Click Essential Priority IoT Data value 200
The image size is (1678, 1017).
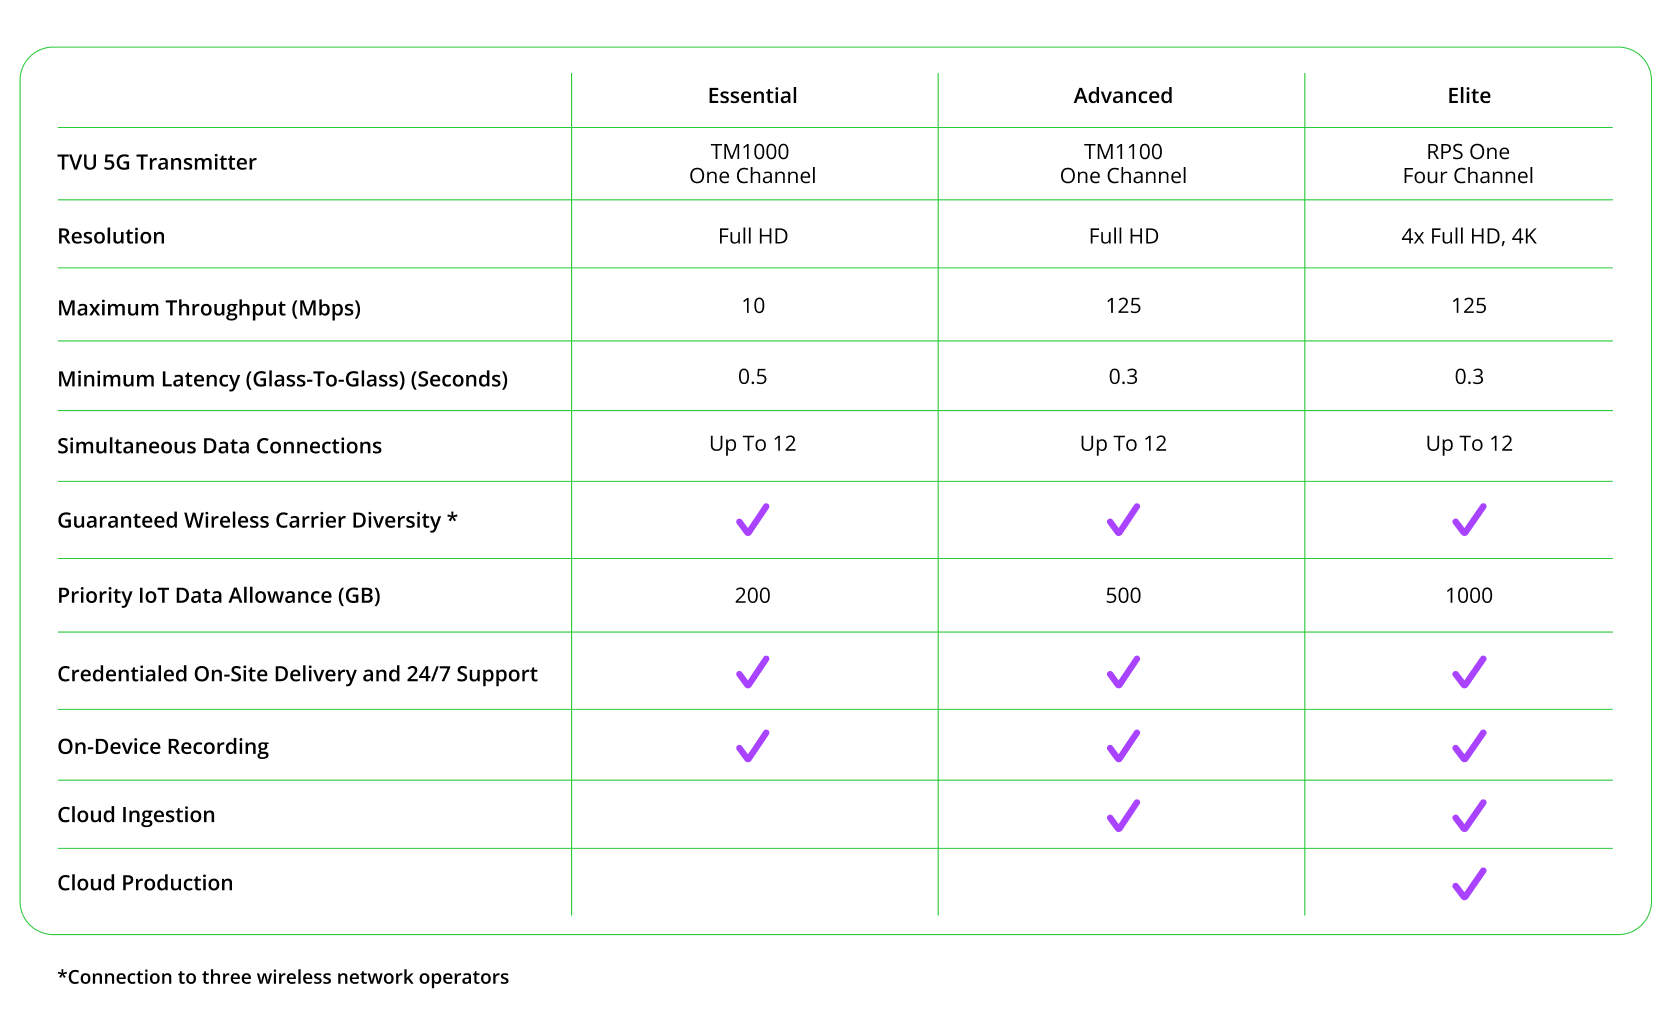coord(752,596)
